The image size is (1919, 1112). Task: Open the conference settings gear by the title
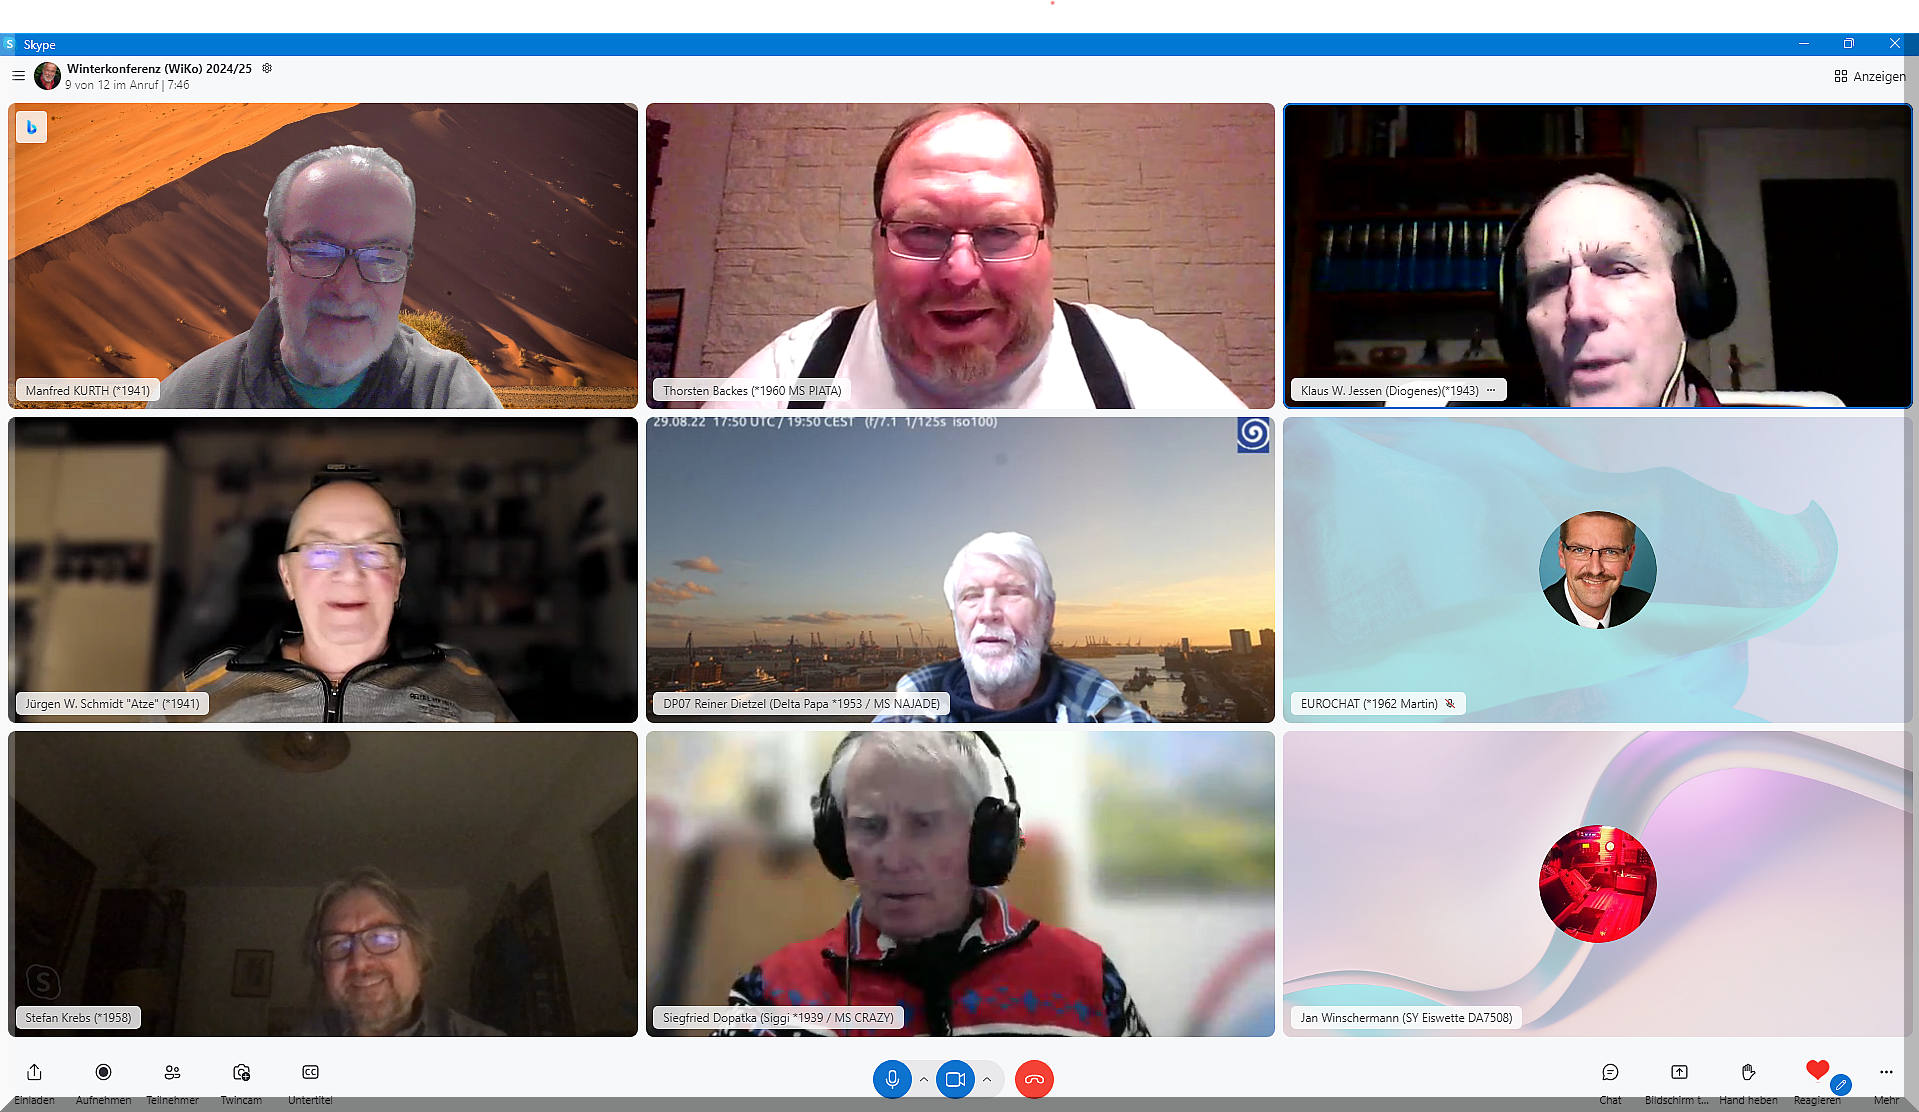coord(267,68)
